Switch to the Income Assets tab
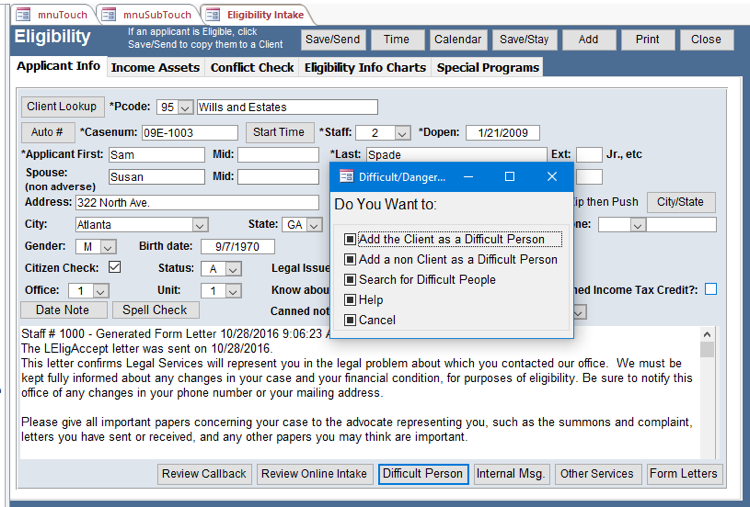 click(x=155, y=68)
